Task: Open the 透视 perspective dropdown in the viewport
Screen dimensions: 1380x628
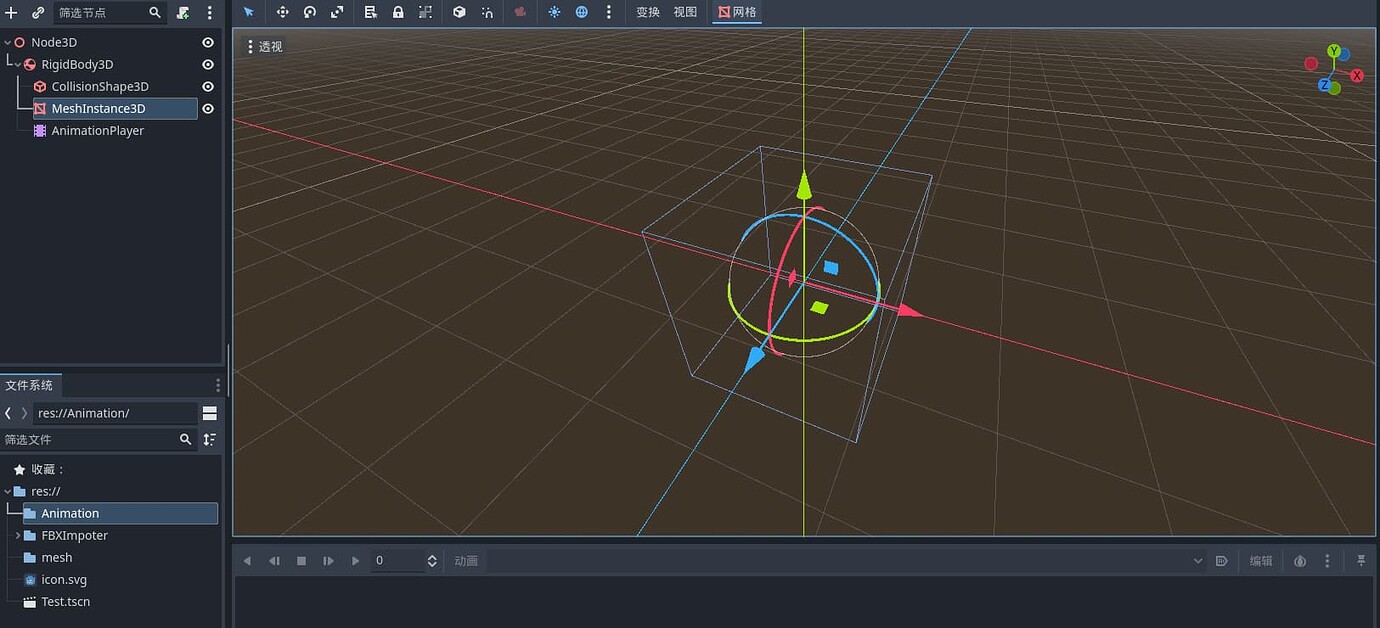Action: click(267, 46)
